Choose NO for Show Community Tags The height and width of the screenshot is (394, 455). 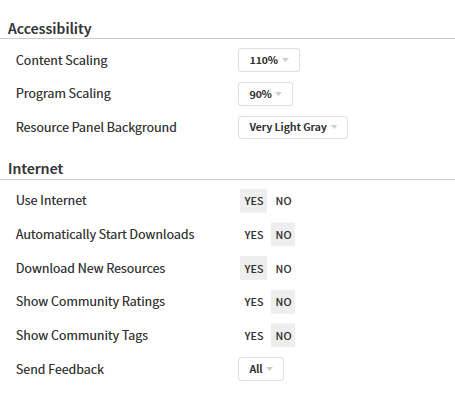click(283, 336)
